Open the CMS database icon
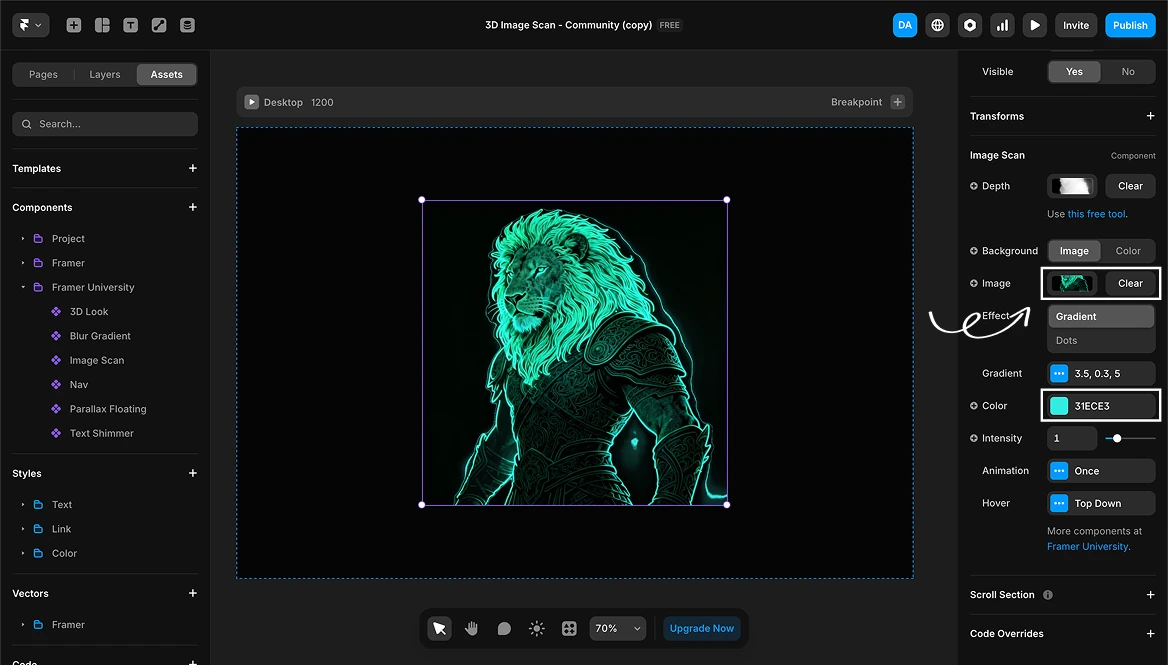 click(x=187, y=25)
